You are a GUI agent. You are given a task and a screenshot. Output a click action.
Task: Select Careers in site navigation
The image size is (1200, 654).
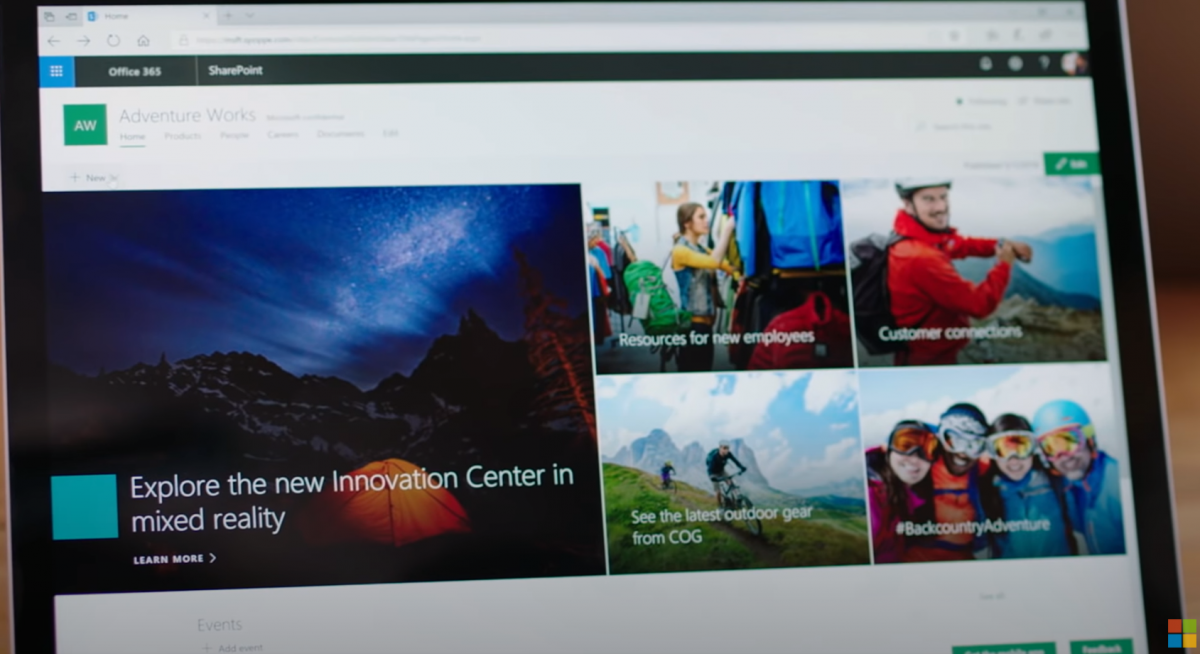[x=283, y=134]
